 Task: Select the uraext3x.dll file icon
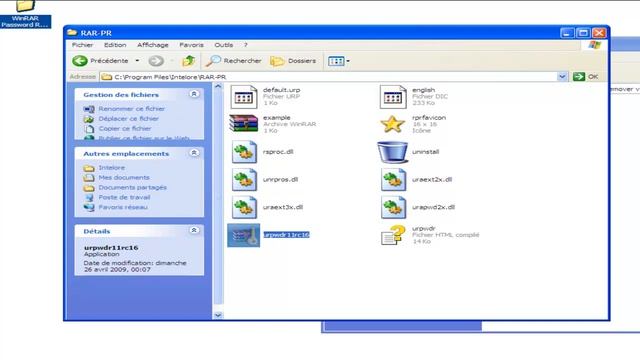(244, 207)
